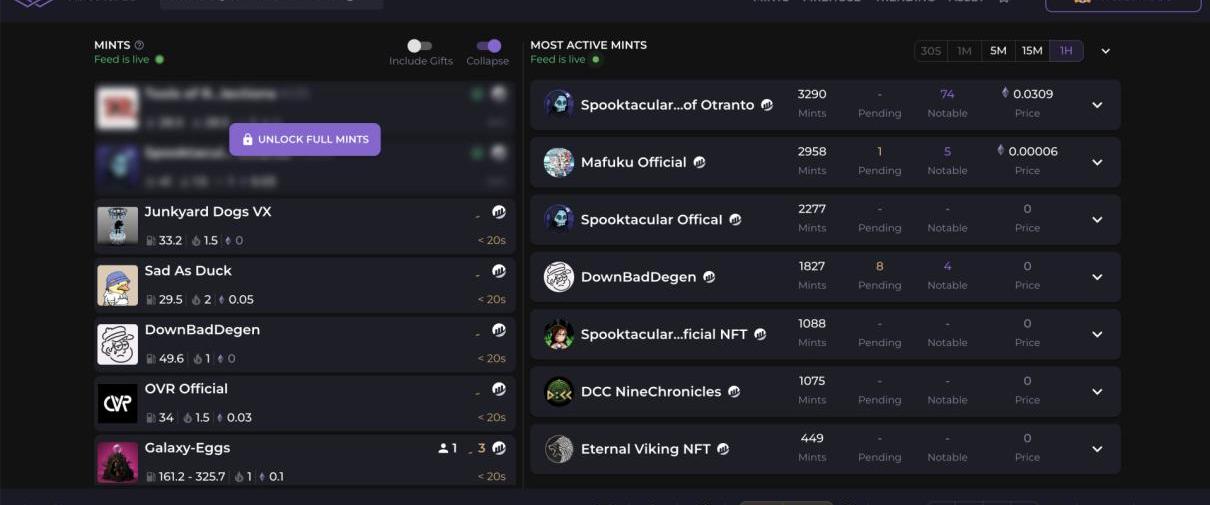Click the Unlock Full Mints button

coord(305,140)
